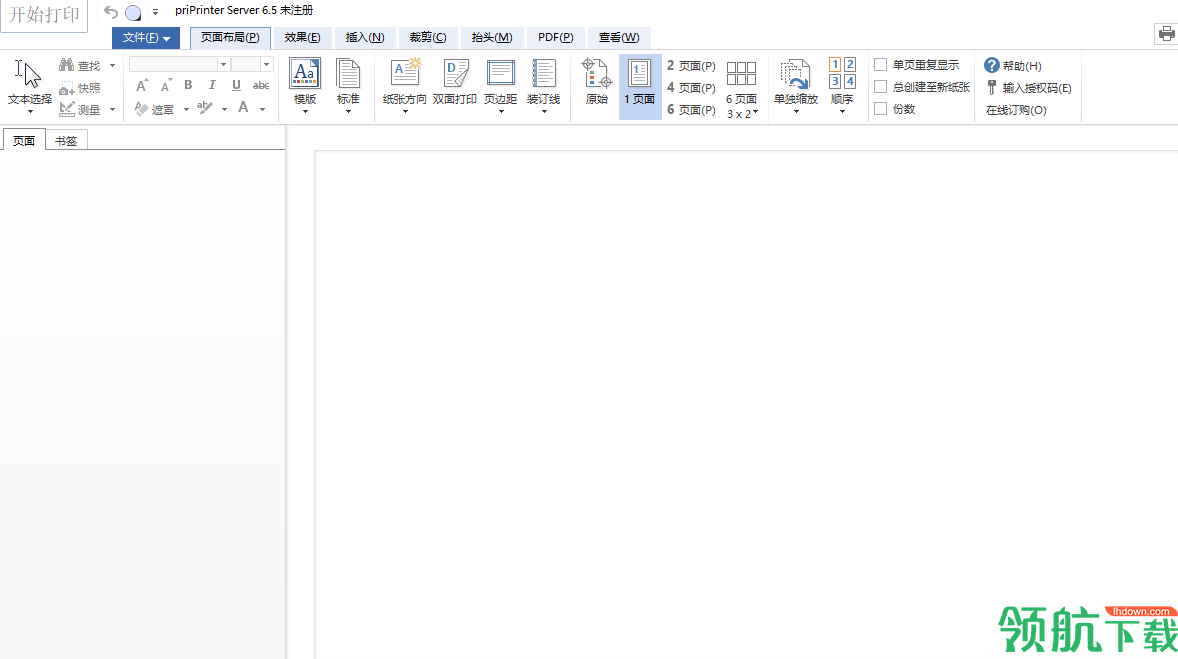The height and width of the screenshot is (659, 1178).
Task: Select the 遮罩 mask tool
Action: (x=155, y=109)
